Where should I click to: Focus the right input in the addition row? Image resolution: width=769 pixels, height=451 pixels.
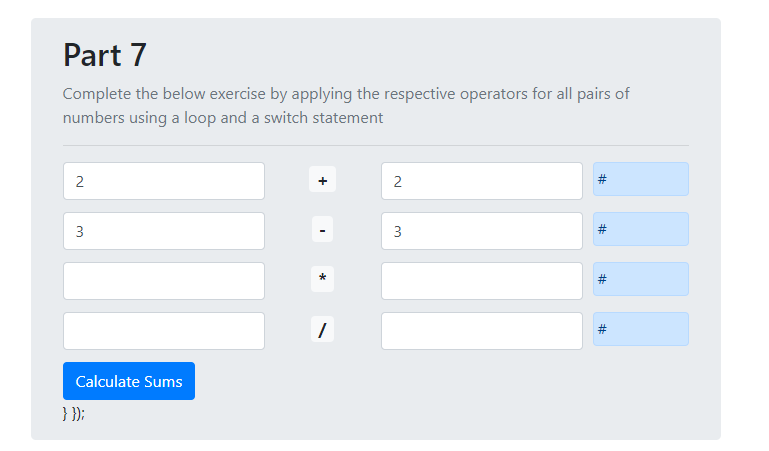(481, 181)
